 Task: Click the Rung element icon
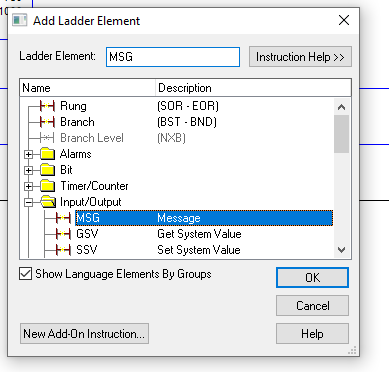point(47,106)
